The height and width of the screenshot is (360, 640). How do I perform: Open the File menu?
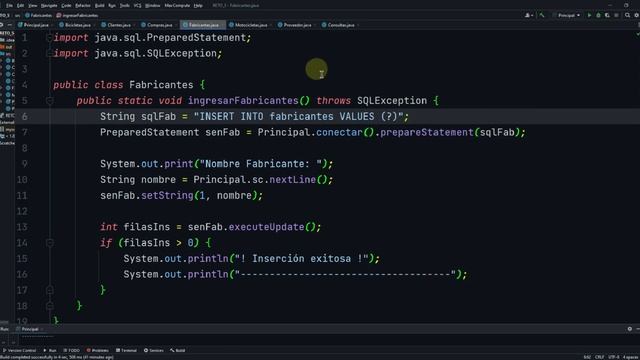9,6
